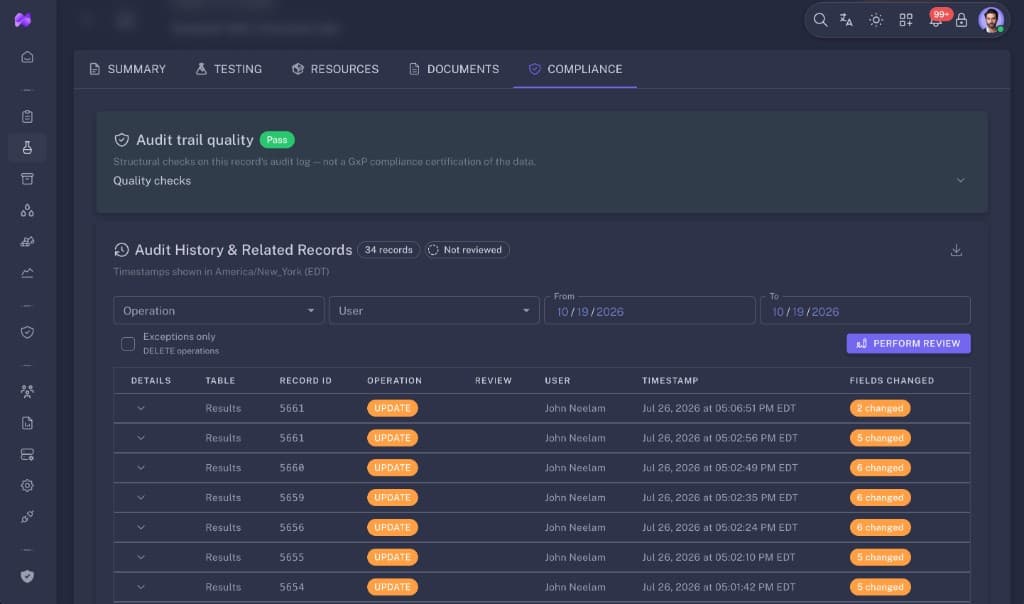Screen dimensions: 1024x604
Task: Download the audit history export icon
Action: (x=956, y=250)
